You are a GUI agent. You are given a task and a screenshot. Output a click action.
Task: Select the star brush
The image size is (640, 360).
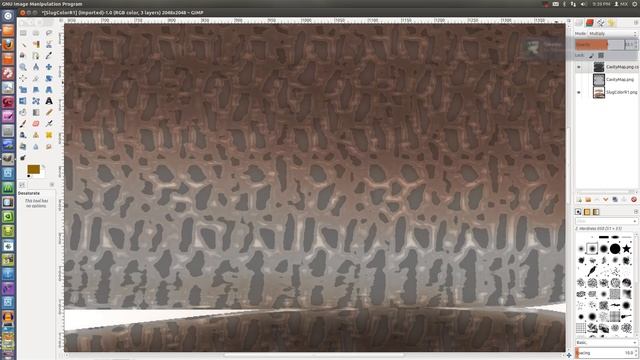pos(627,248)
